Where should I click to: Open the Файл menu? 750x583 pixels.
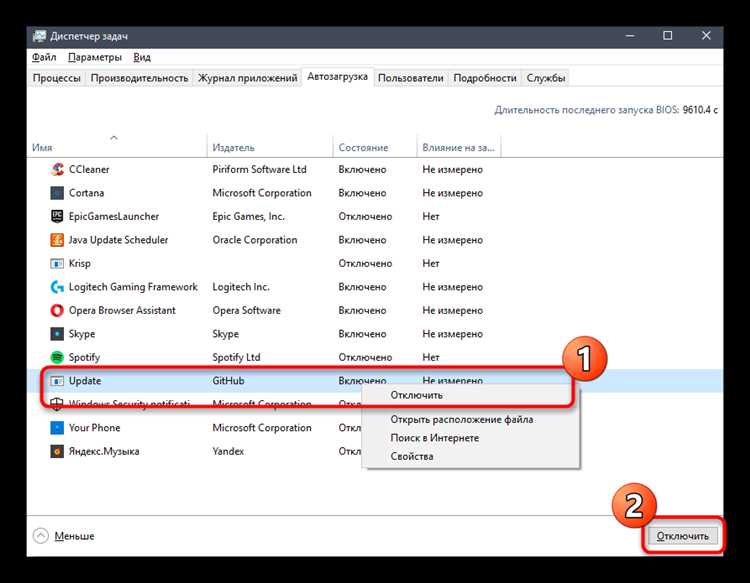(44, 57)
